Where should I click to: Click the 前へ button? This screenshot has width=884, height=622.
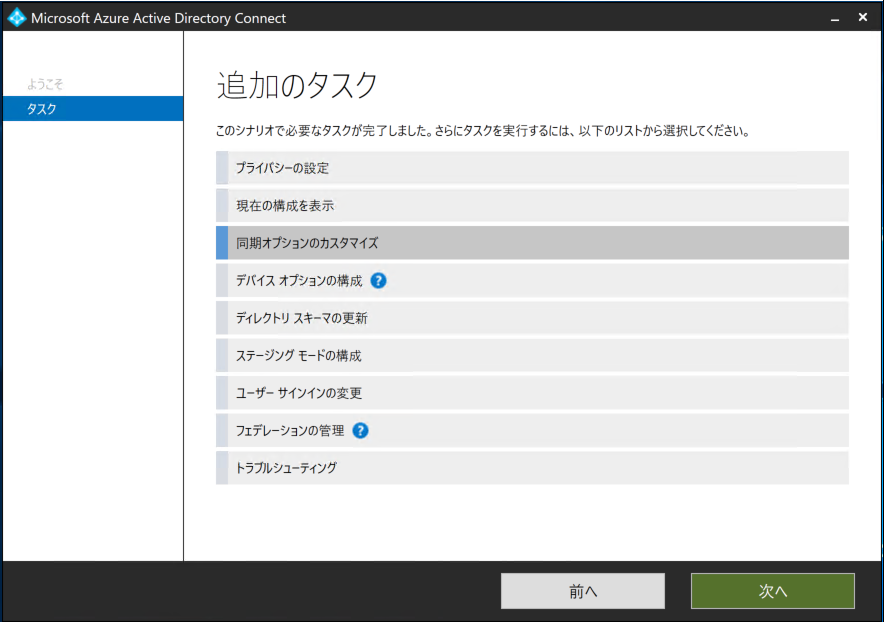tap(583, 591)
